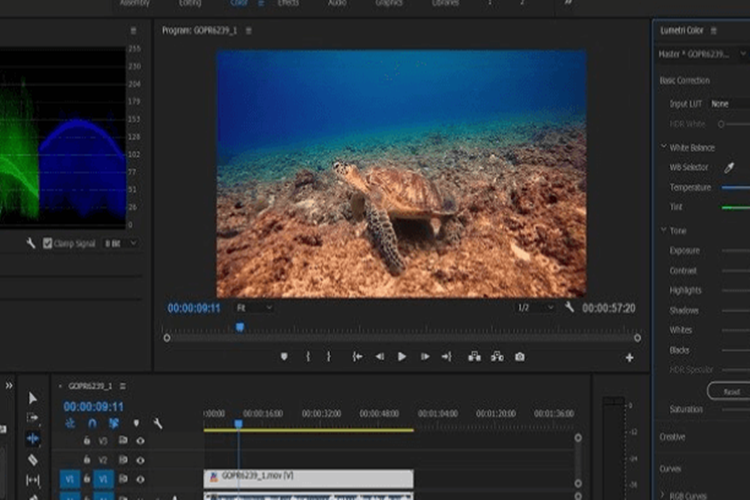Image resolution: width=750 pixels, height=500 pixels.
Task: Select the Razor tool
Action: point(33,460)
